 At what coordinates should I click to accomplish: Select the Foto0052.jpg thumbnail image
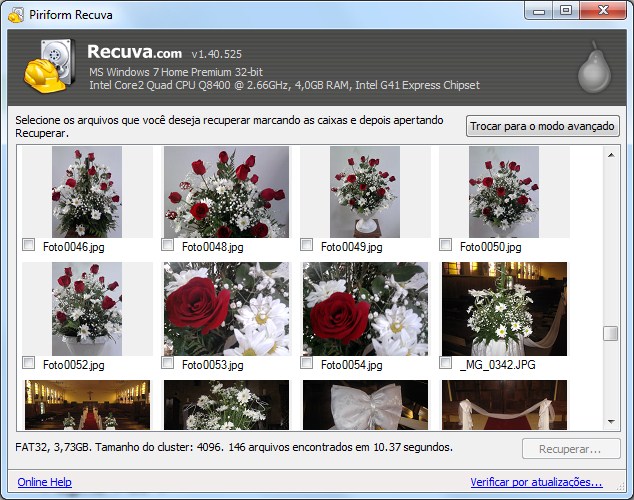[87, 309]
